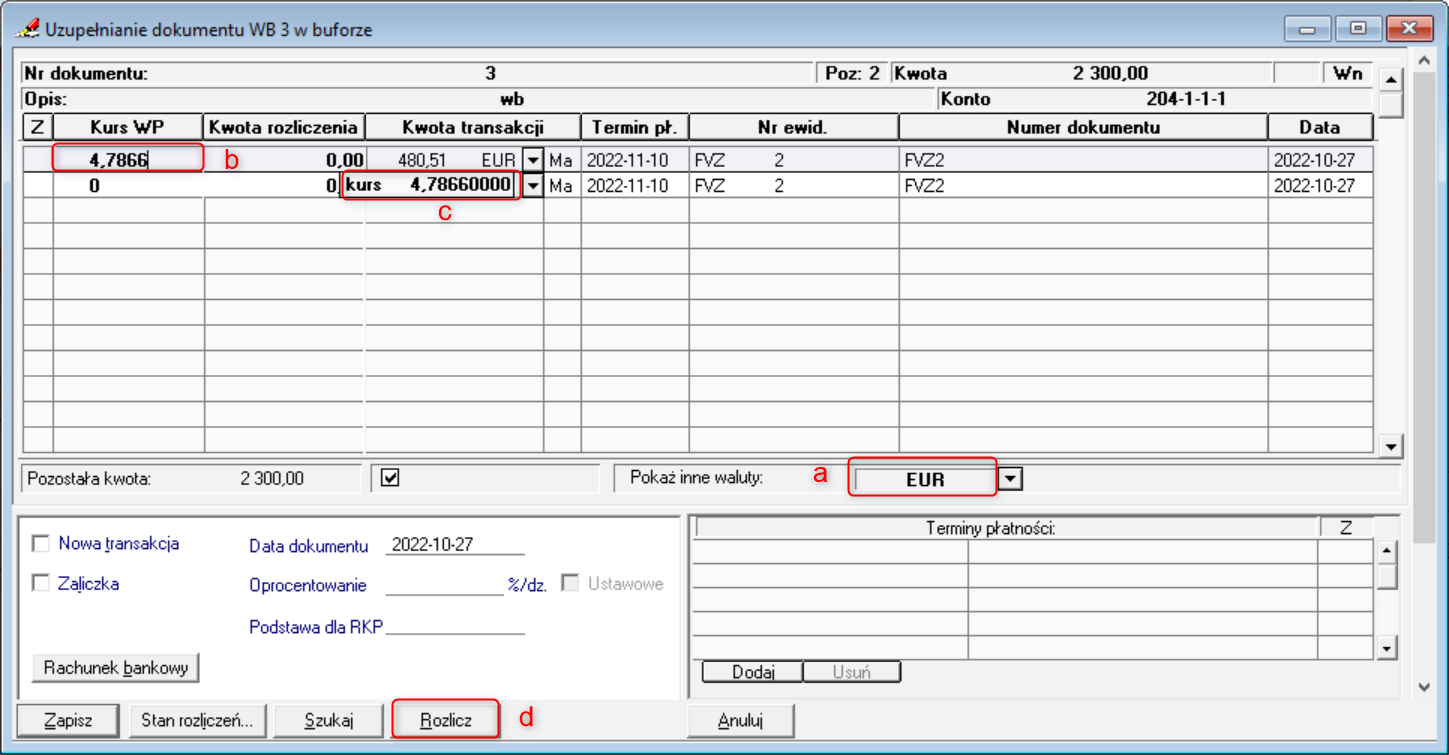Click the Data column header
The height and width of the screenshot is (755, 1449).
[1320, 127]
